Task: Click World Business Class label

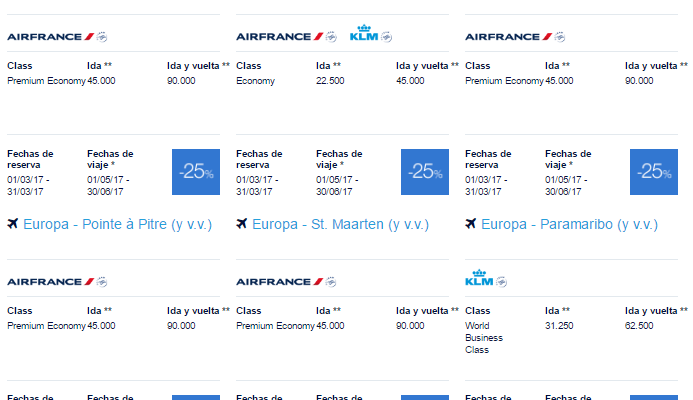Action: click(x=484, y=338)
